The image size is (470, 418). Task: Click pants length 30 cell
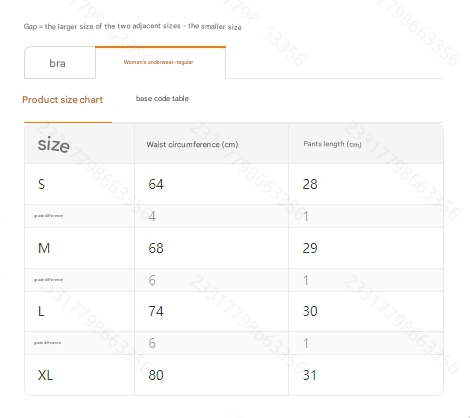click(310, 311)
